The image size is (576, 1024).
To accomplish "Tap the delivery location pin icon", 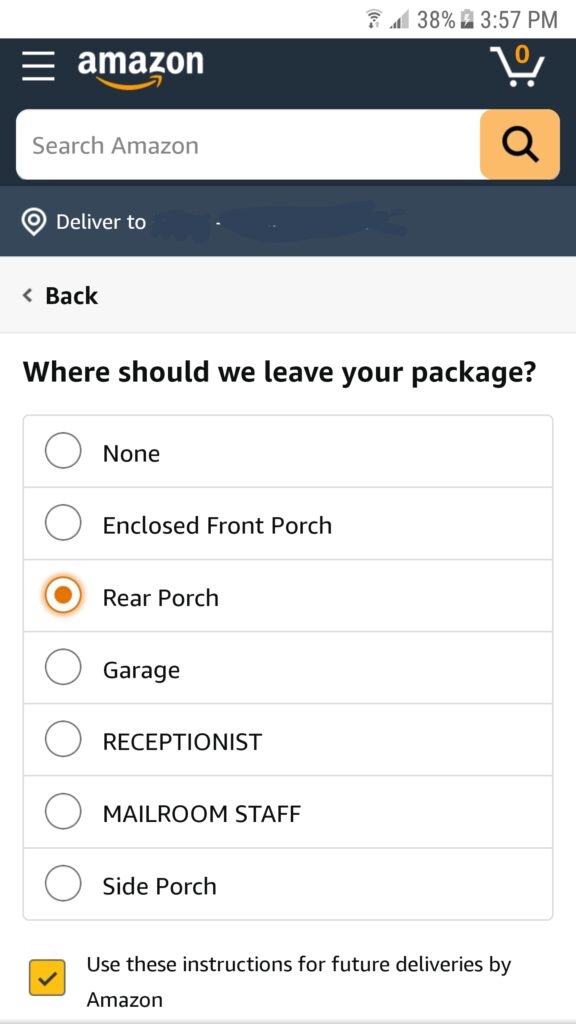I will click(x=33, y=222).
